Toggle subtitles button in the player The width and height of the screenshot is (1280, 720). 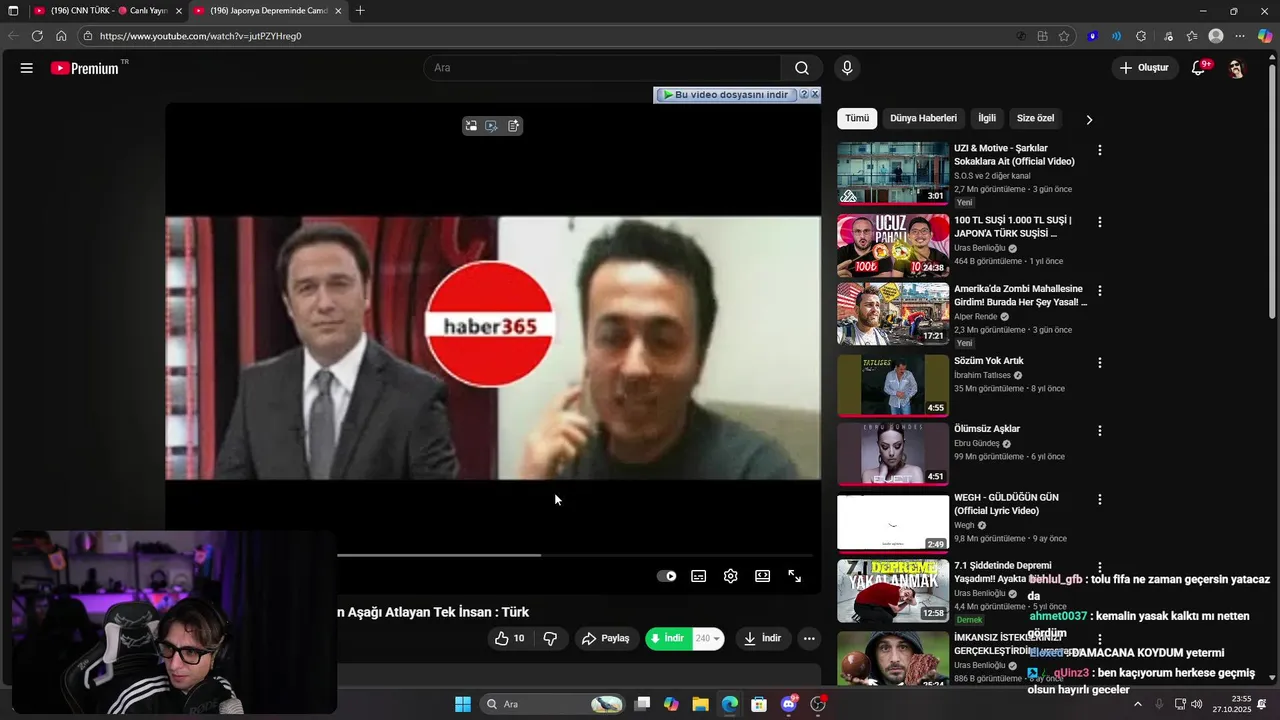[x=699, y=576]
